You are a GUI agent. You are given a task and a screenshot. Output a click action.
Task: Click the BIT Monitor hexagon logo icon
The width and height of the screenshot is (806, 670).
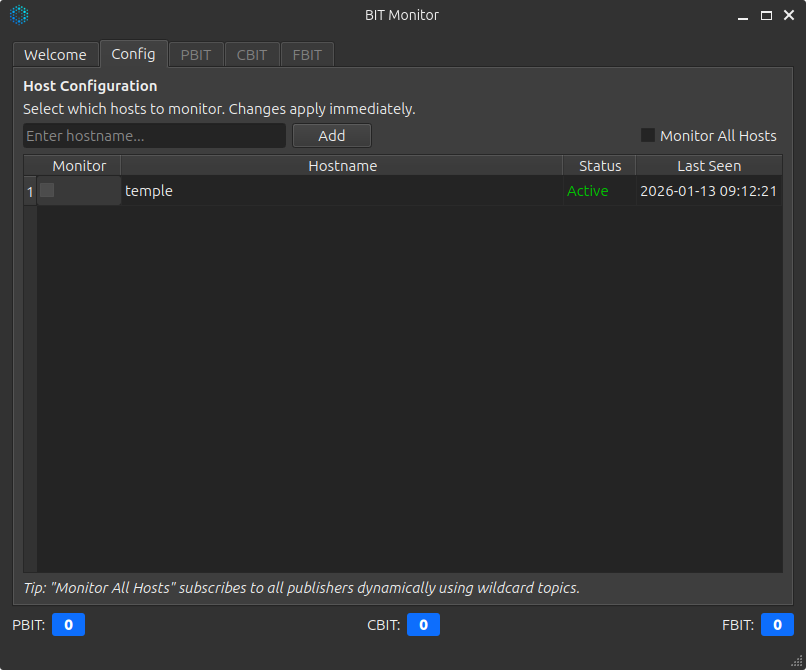point(18,15)
